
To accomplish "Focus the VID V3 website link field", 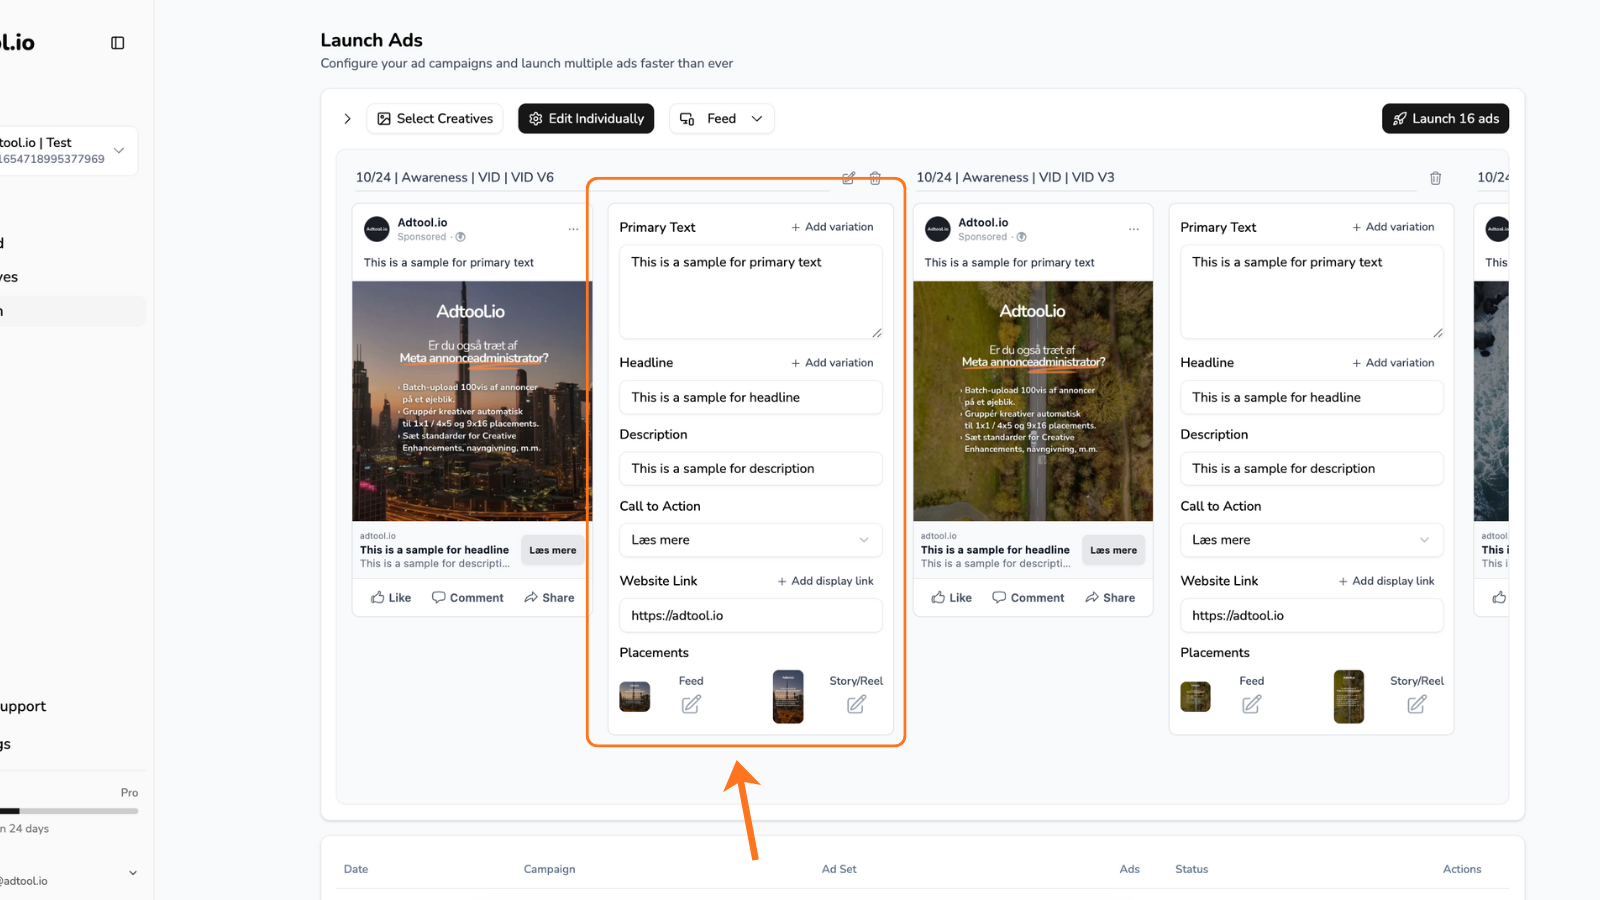I will (1312, 616).
